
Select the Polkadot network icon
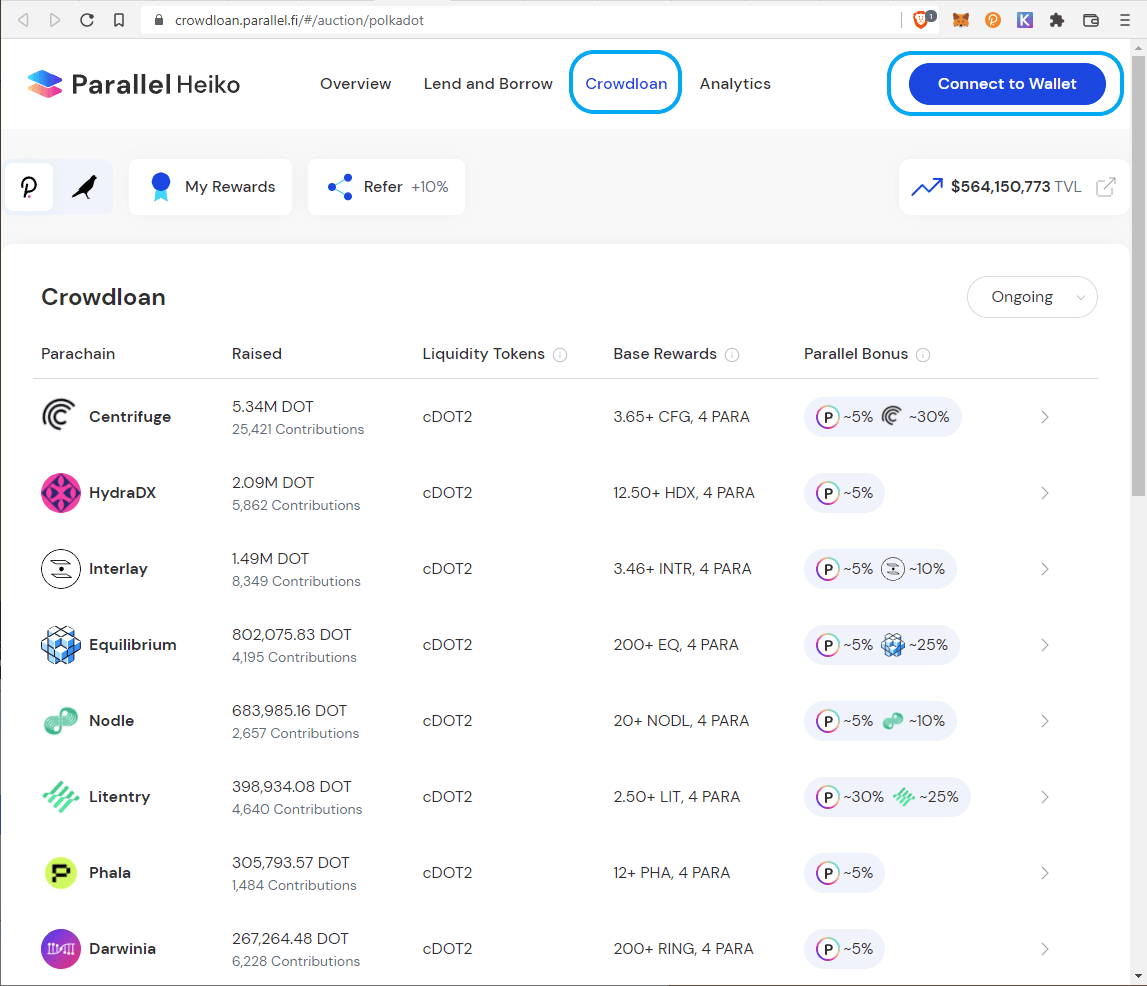pos(29,187)
